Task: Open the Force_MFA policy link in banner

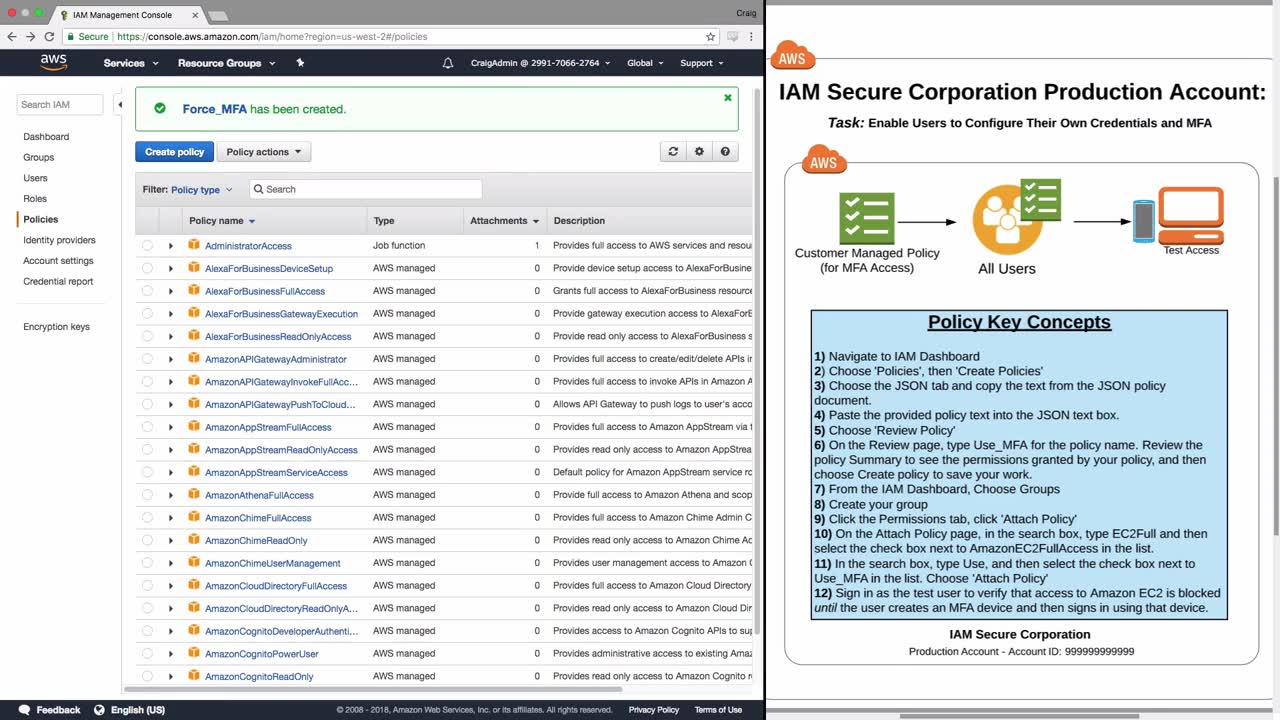Action: pos(214,109)
